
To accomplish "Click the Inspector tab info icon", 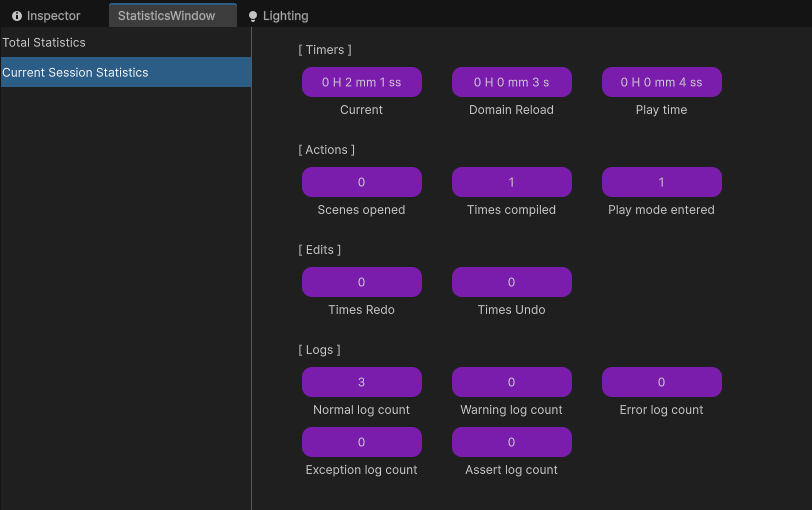I will point(17,16).
